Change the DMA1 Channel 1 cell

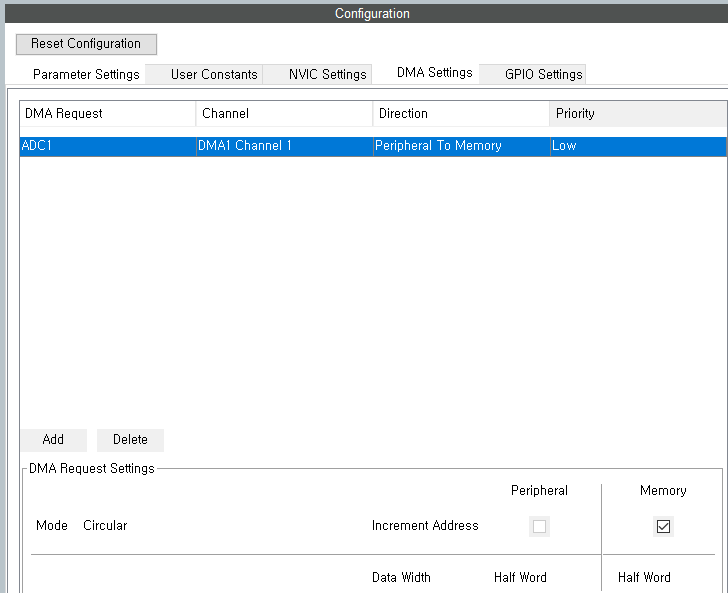pos(284,146)
